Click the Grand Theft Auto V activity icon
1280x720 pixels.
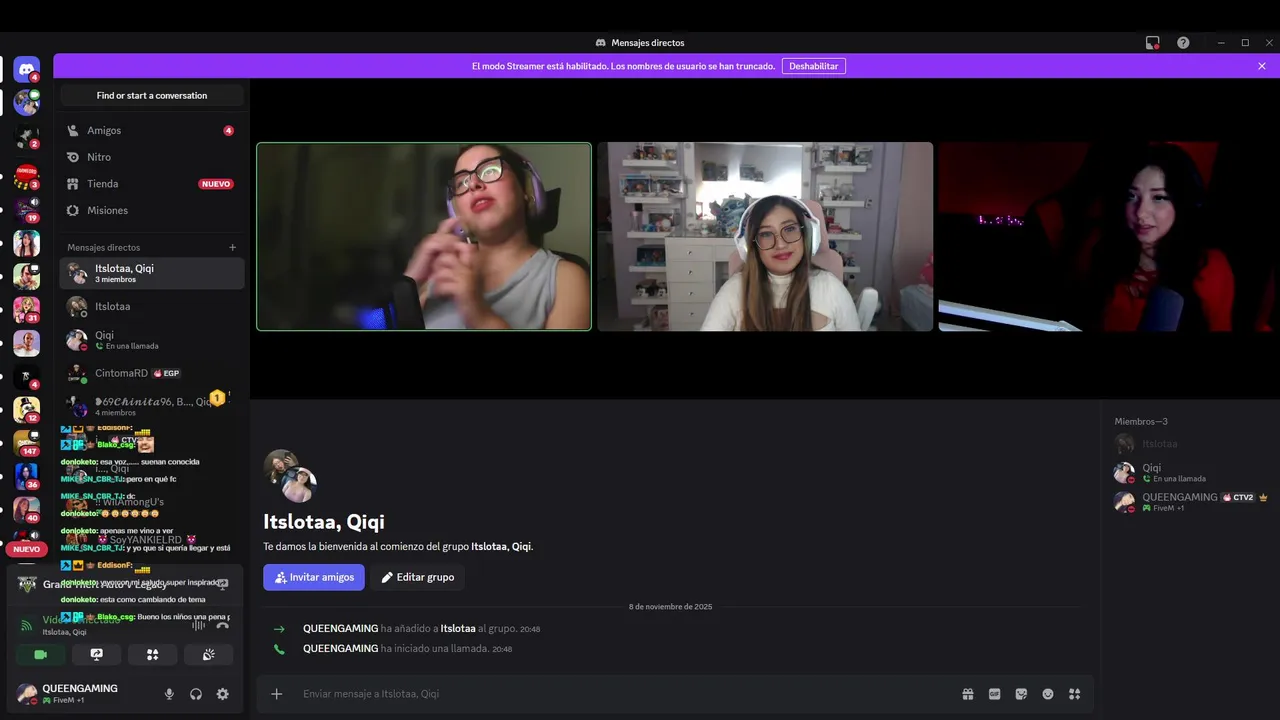point(27,585)
